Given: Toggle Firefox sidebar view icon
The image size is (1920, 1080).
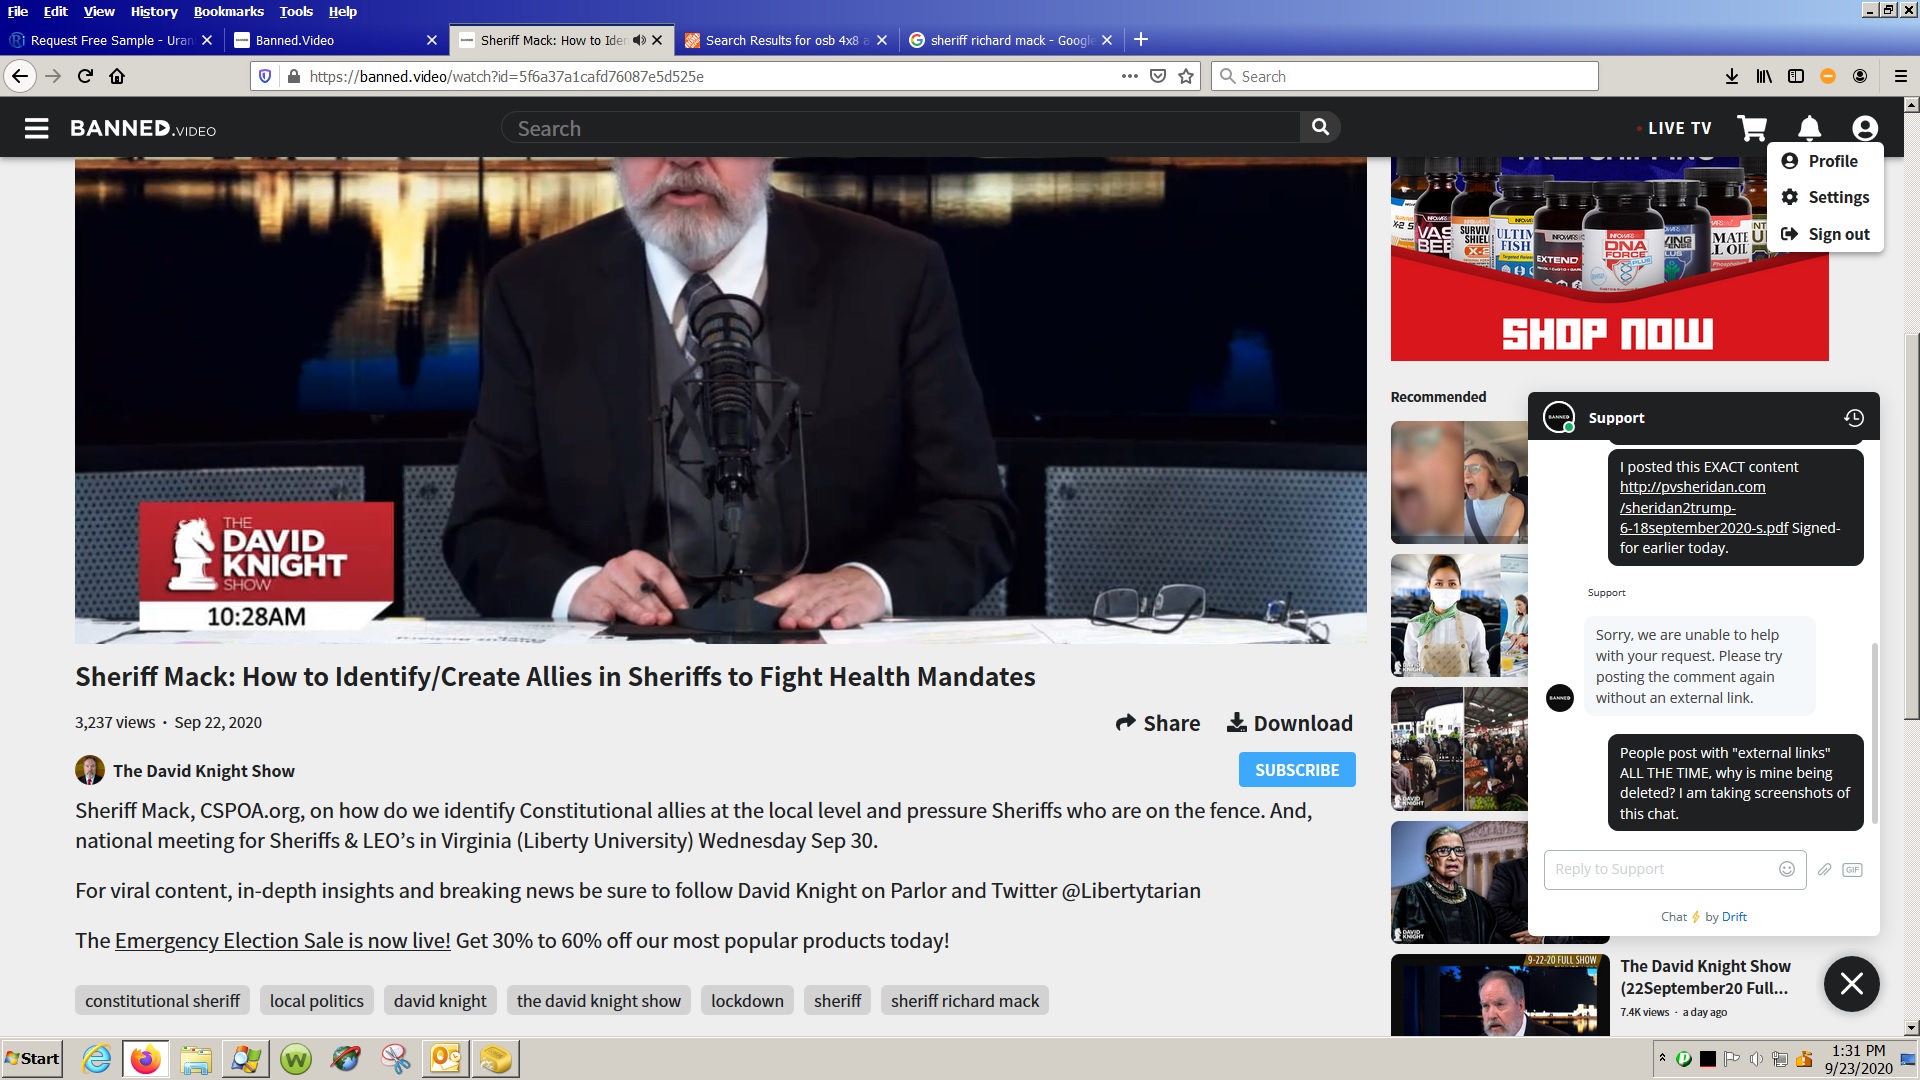Looking at the screenshot, I should [1796, 76].
